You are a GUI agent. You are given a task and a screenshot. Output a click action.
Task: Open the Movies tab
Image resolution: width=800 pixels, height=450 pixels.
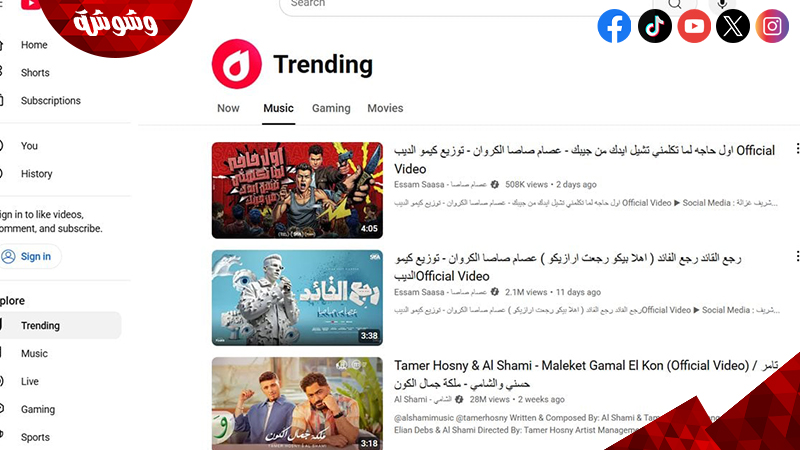385,108
